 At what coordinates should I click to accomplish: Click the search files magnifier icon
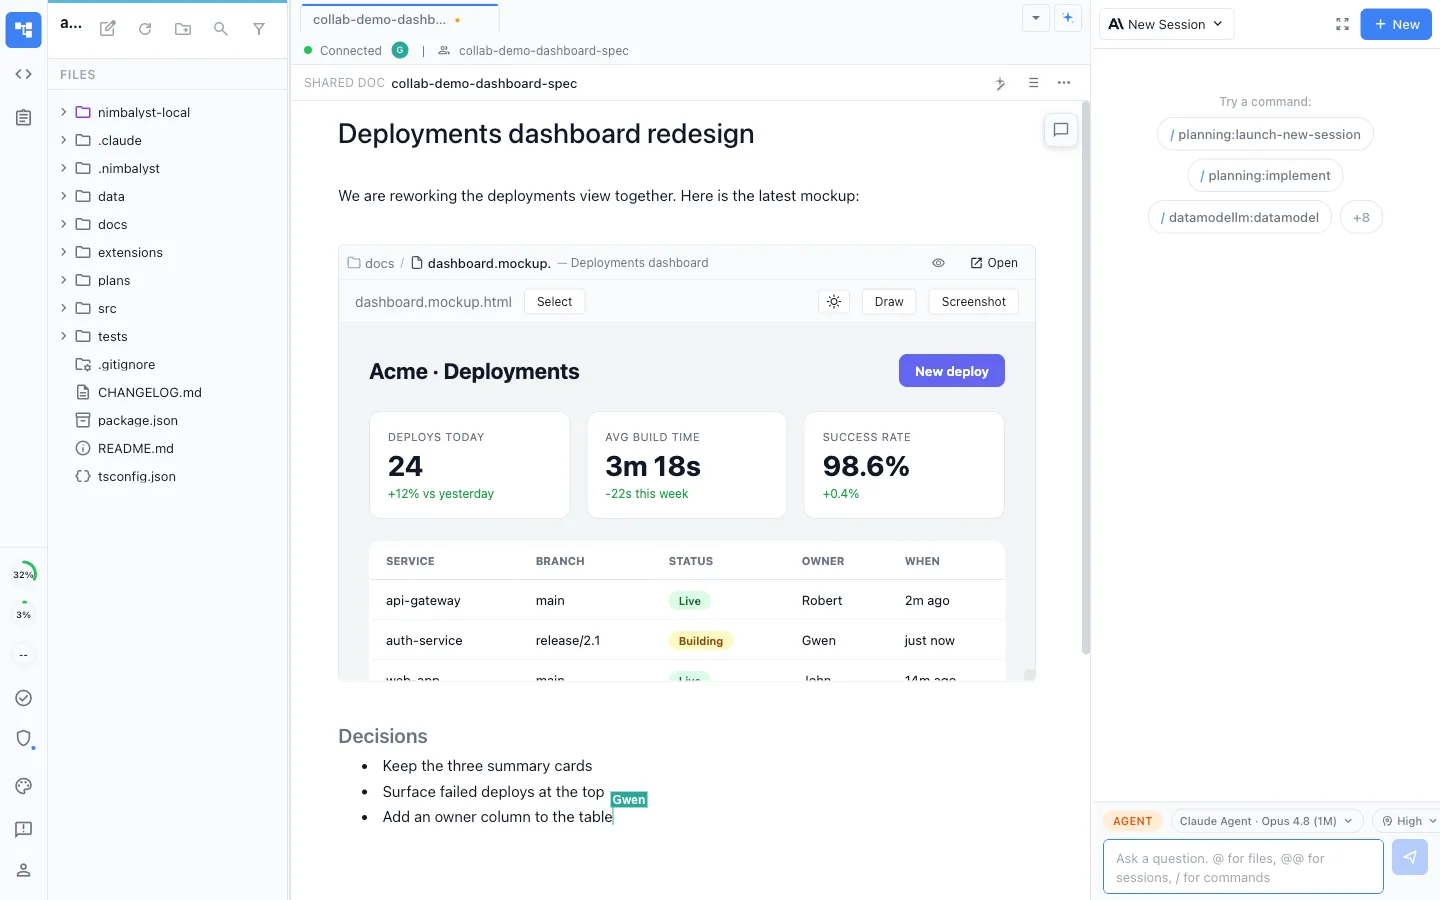coord(221,29)
